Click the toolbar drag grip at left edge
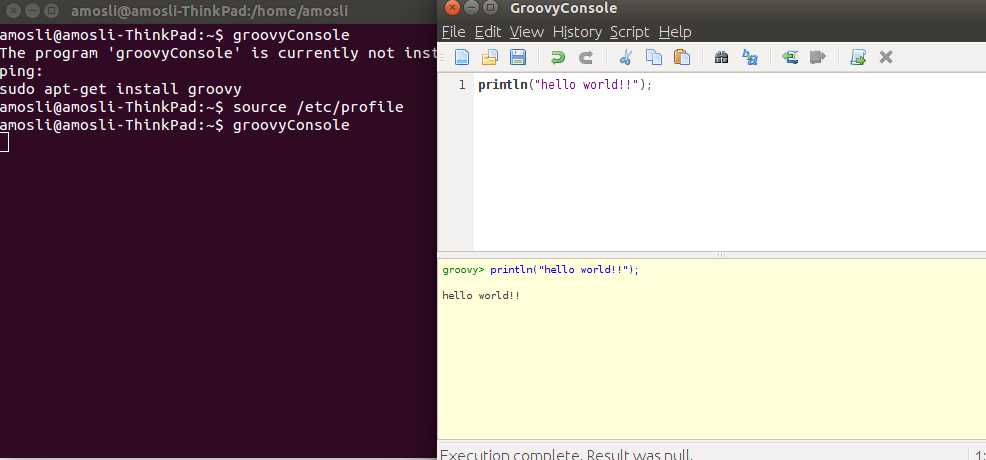Screen dimensions: 986x460 click(x=441, y=57)
